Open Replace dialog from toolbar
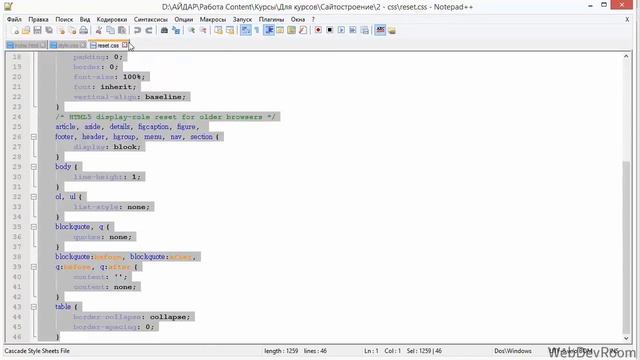The image size is (640, 360). pos(176,30)
